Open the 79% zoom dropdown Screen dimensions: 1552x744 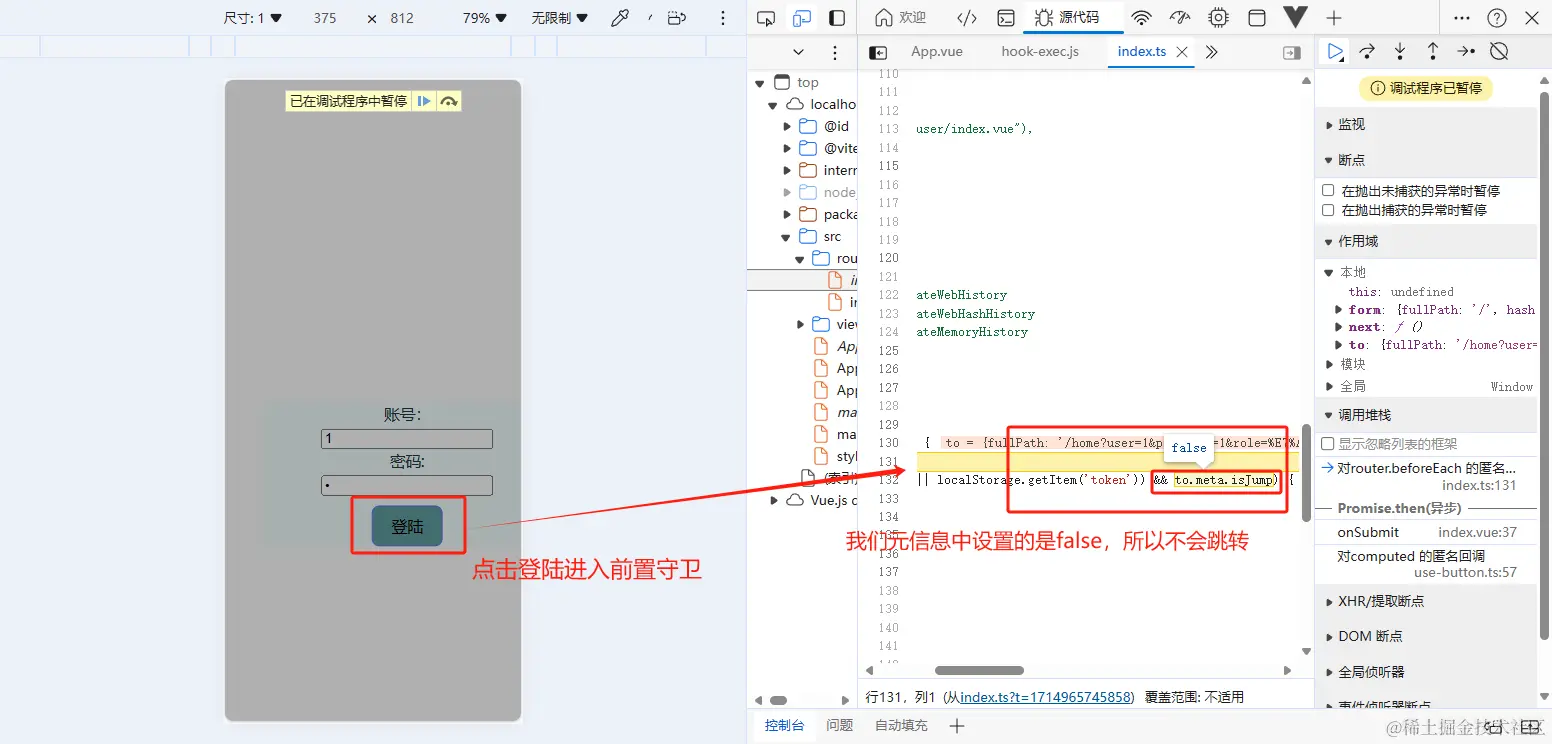point(485,18)
